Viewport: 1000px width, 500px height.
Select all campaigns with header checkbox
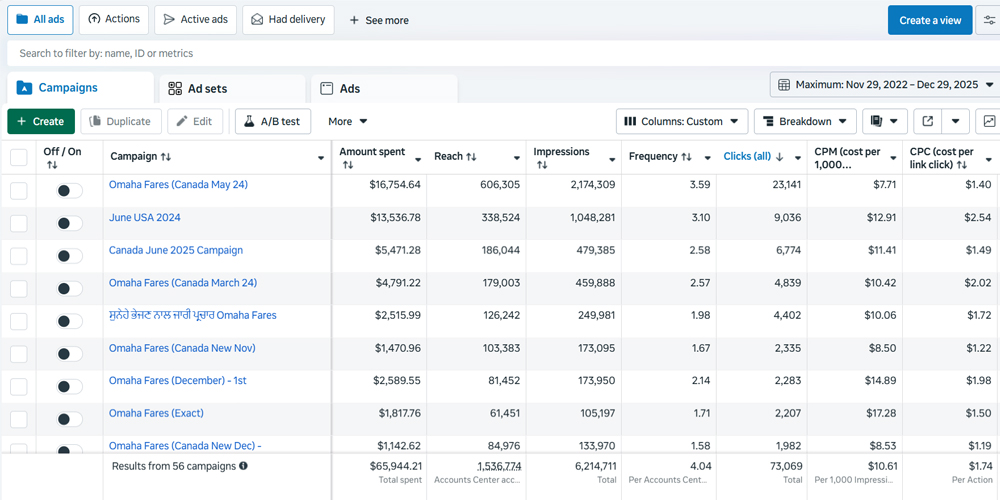click(19, 157)
